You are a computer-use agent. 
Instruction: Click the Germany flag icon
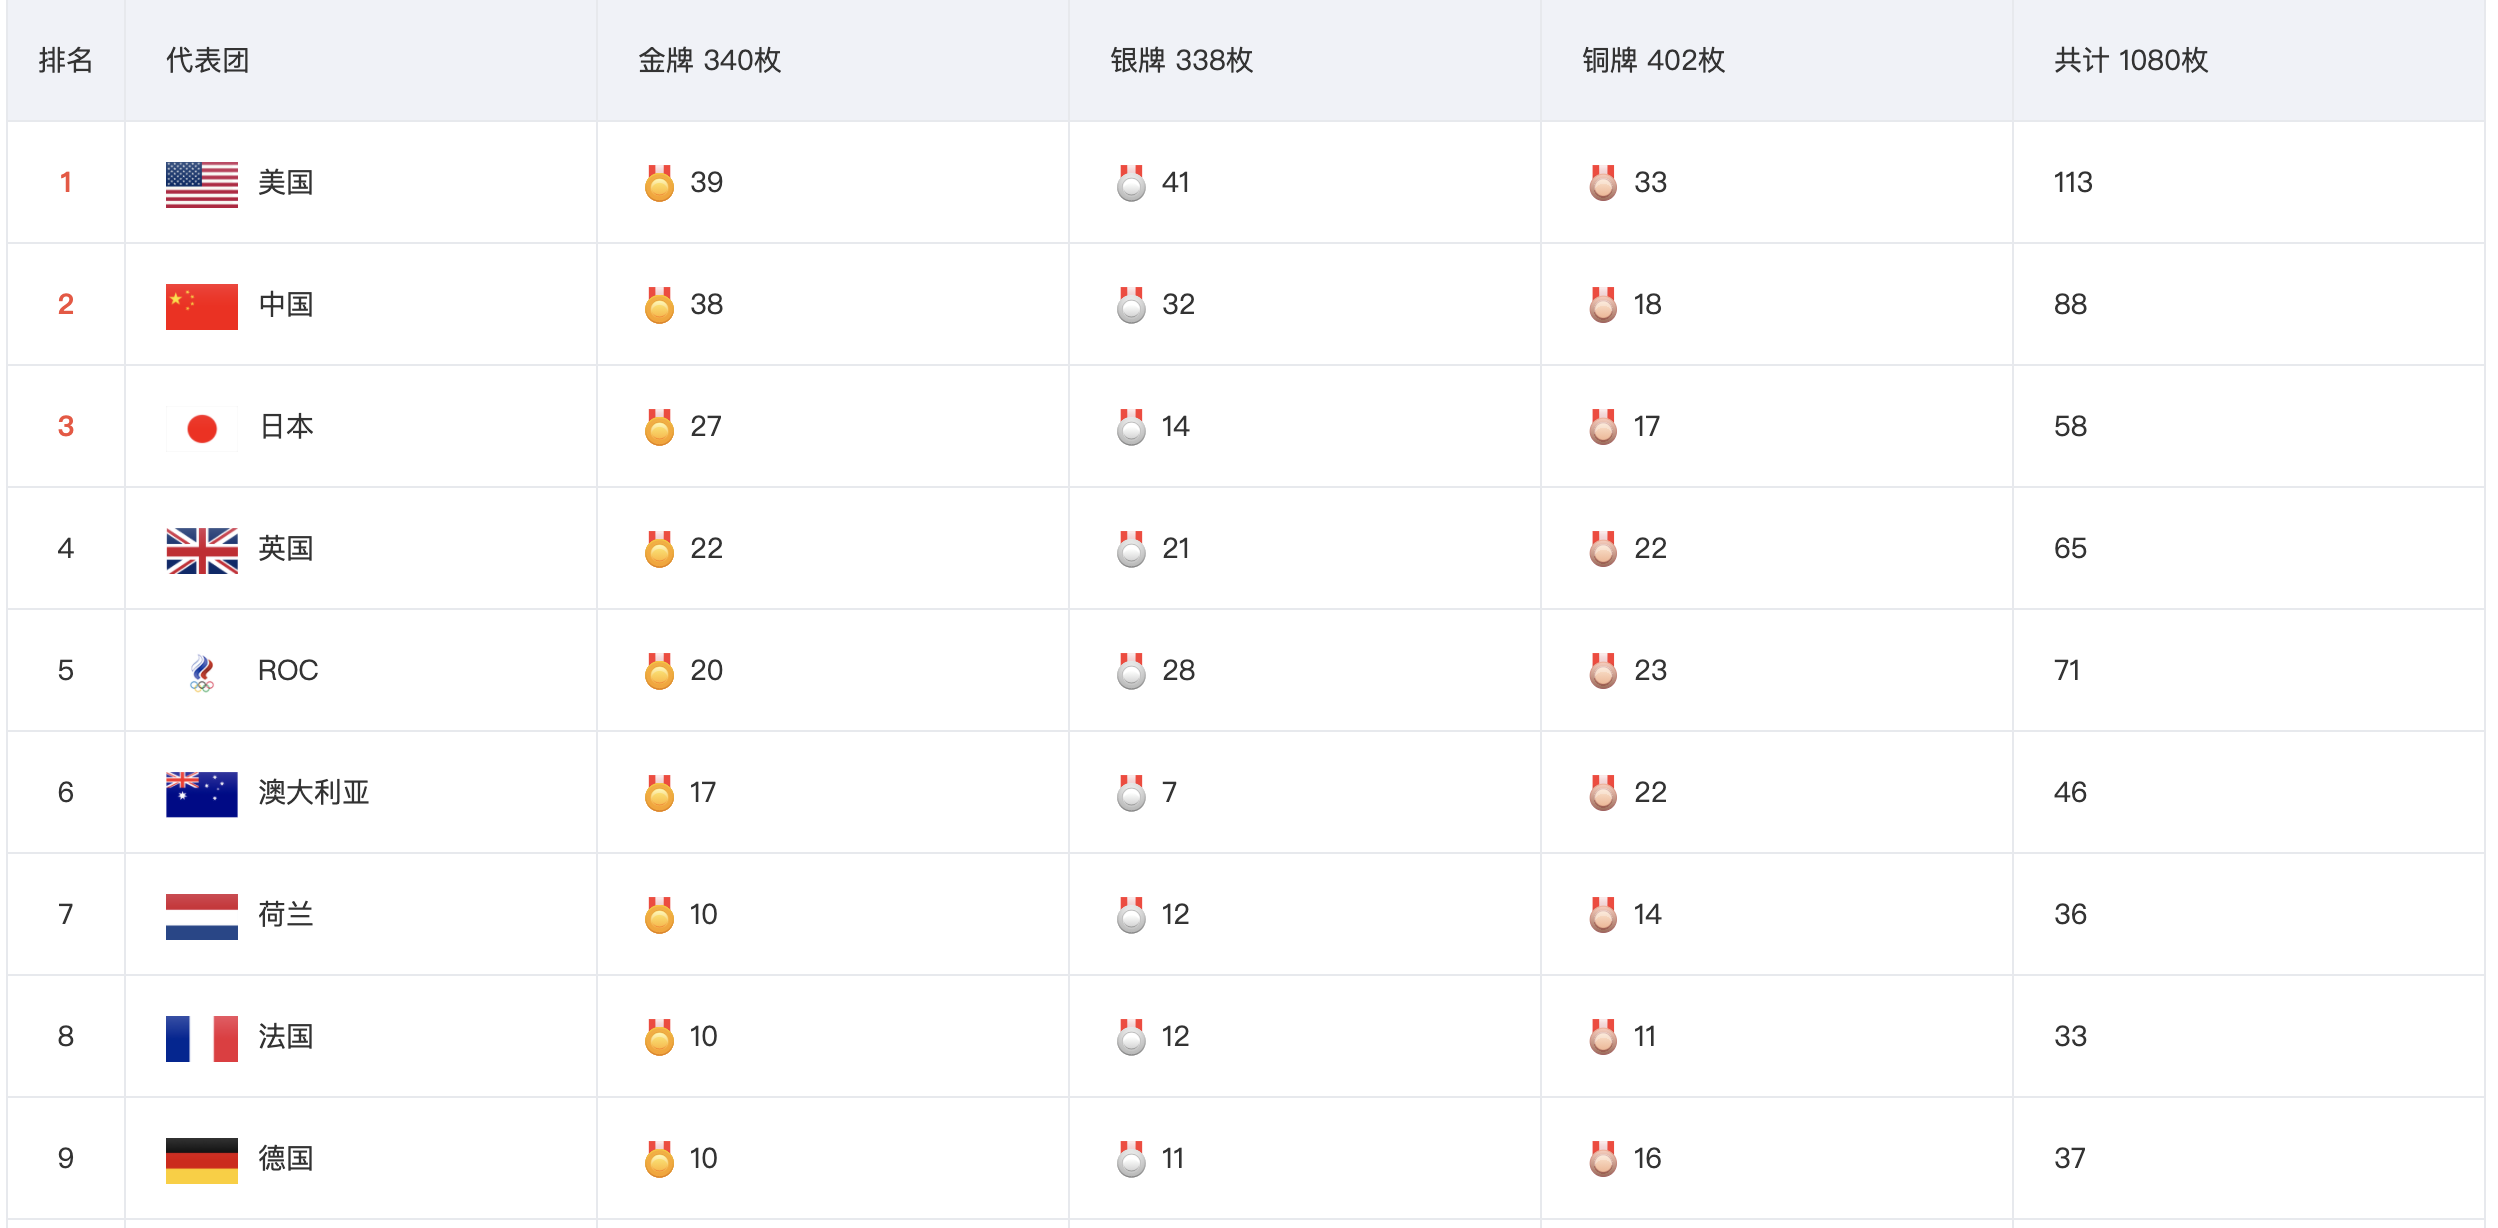[x=201, y=1160]
